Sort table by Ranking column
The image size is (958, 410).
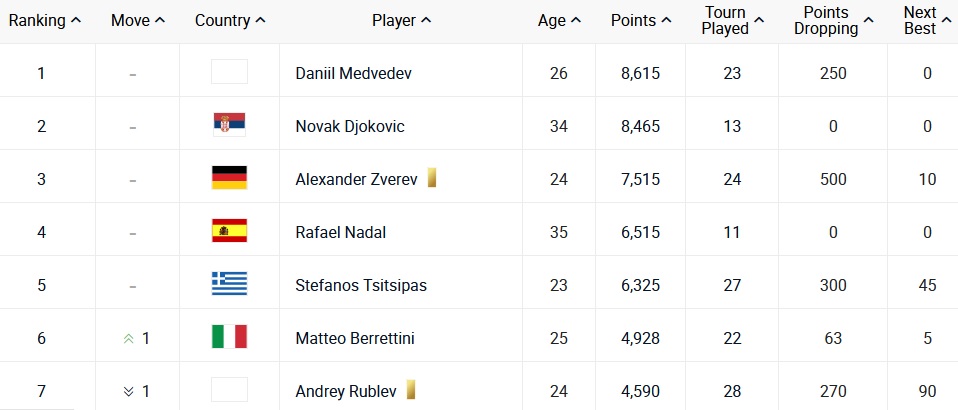45,21
